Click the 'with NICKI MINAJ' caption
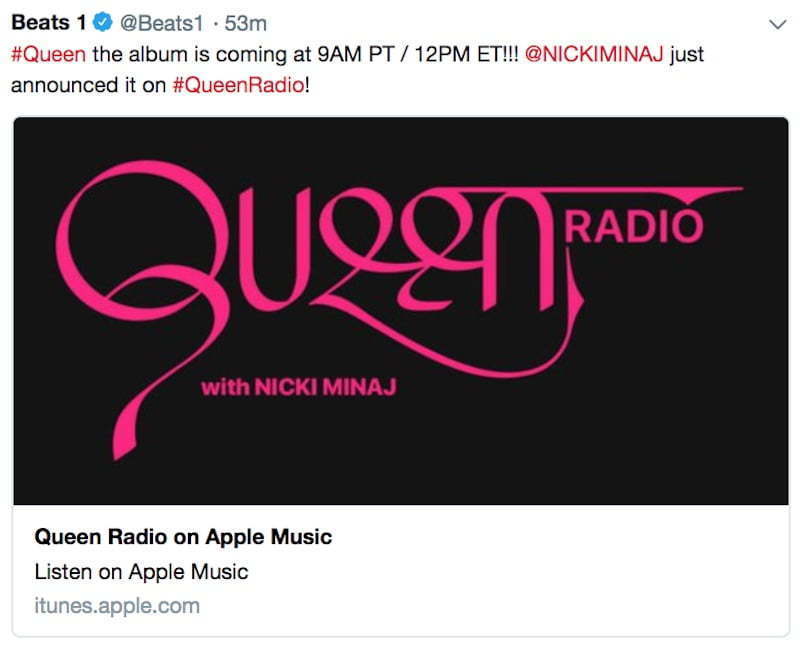 (x=299, y=387)
